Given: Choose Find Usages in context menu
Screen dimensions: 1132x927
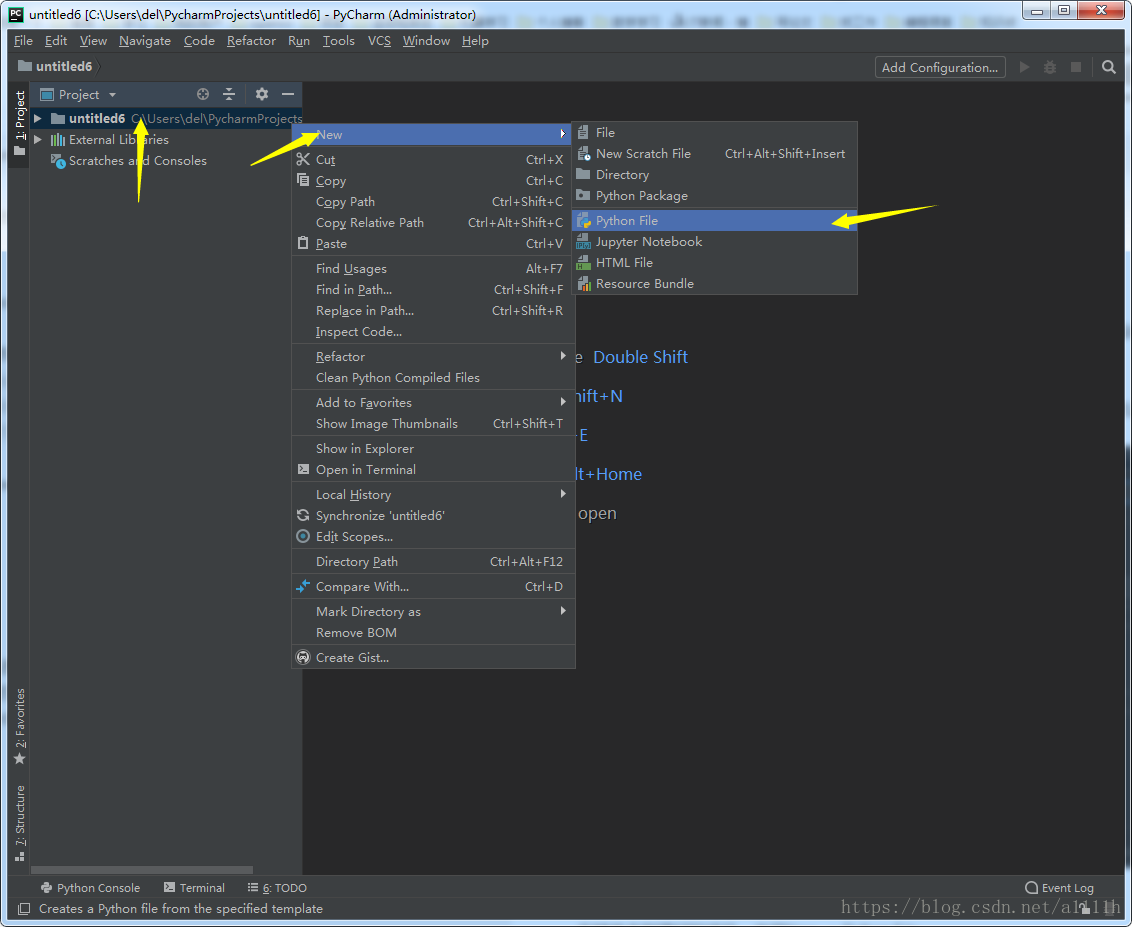Looking at the screenshot, I should 433,269.
